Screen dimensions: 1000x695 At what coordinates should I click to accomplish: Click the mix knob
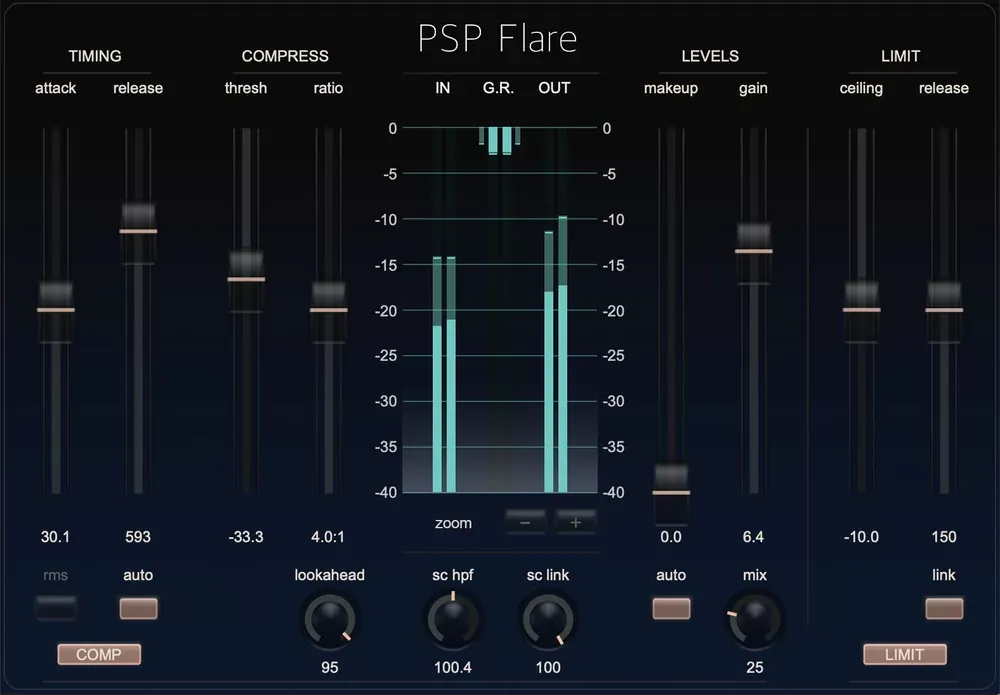(754, 619)
